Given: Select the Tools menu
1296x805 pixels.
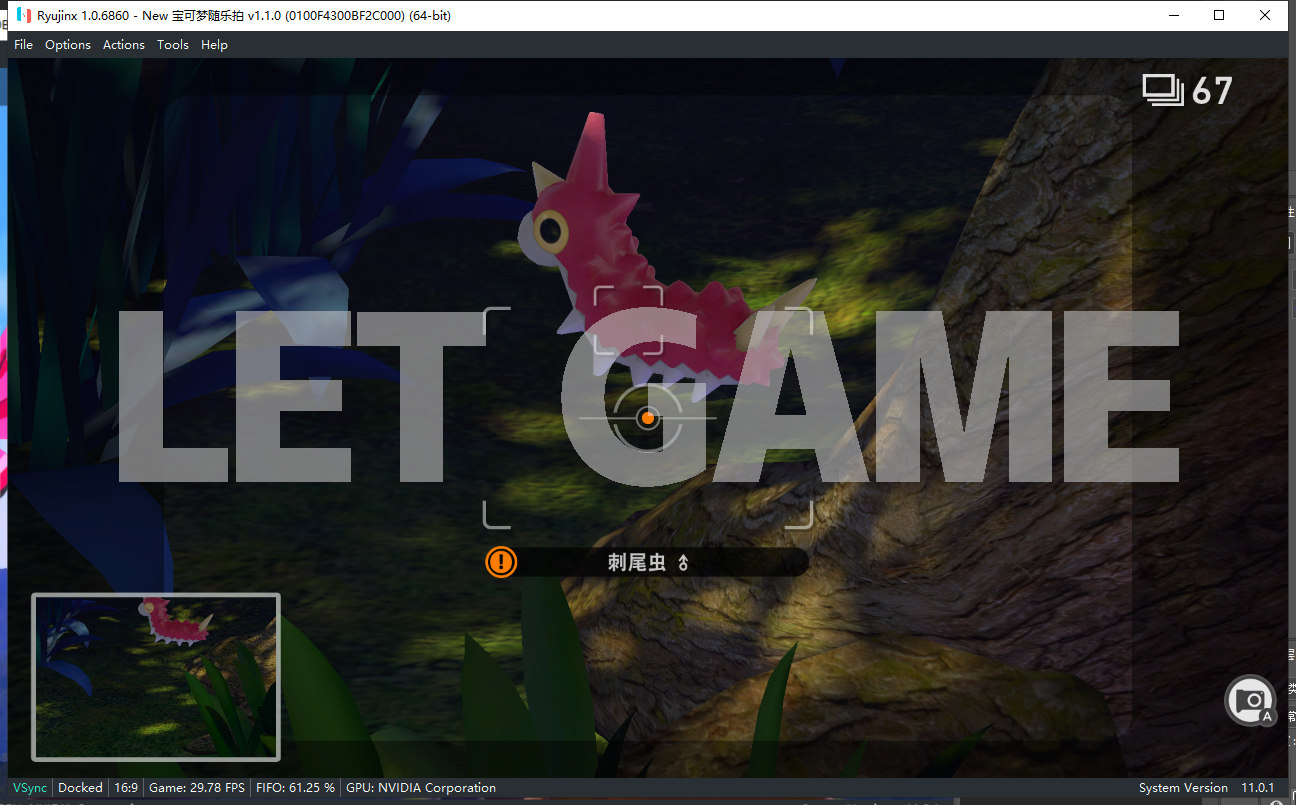Looking at the screenshot, I should [x=173, y=45].
